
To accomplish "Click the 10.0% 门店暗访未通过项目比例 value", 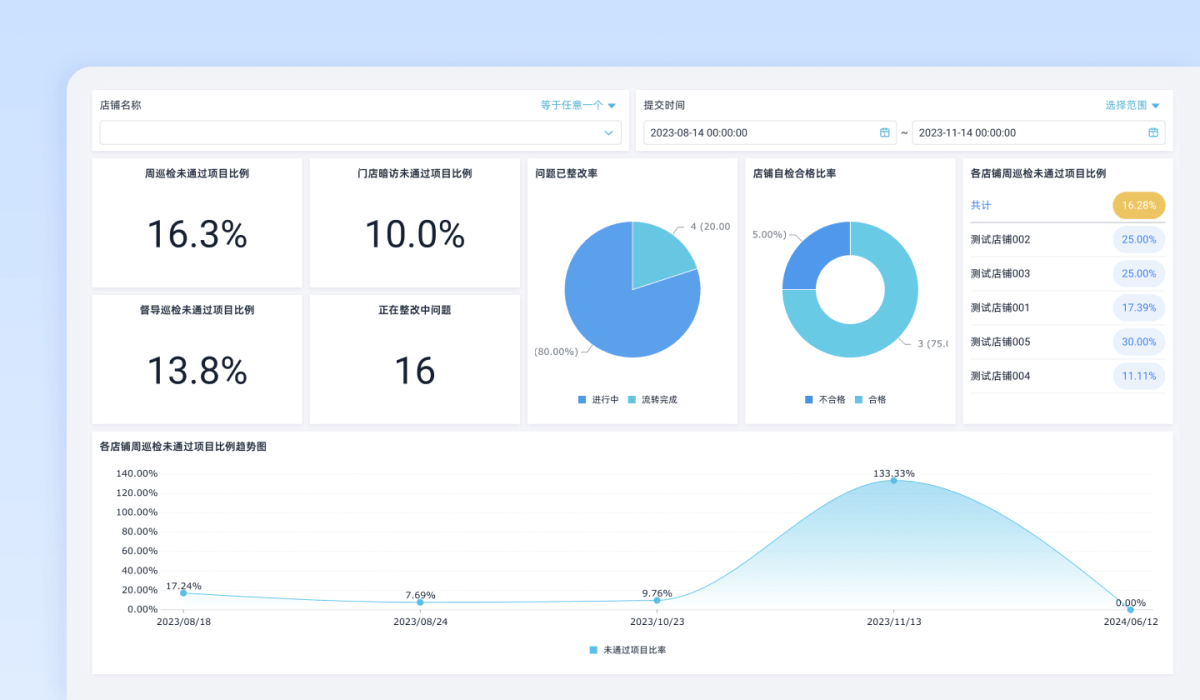I will pos(414,234).
